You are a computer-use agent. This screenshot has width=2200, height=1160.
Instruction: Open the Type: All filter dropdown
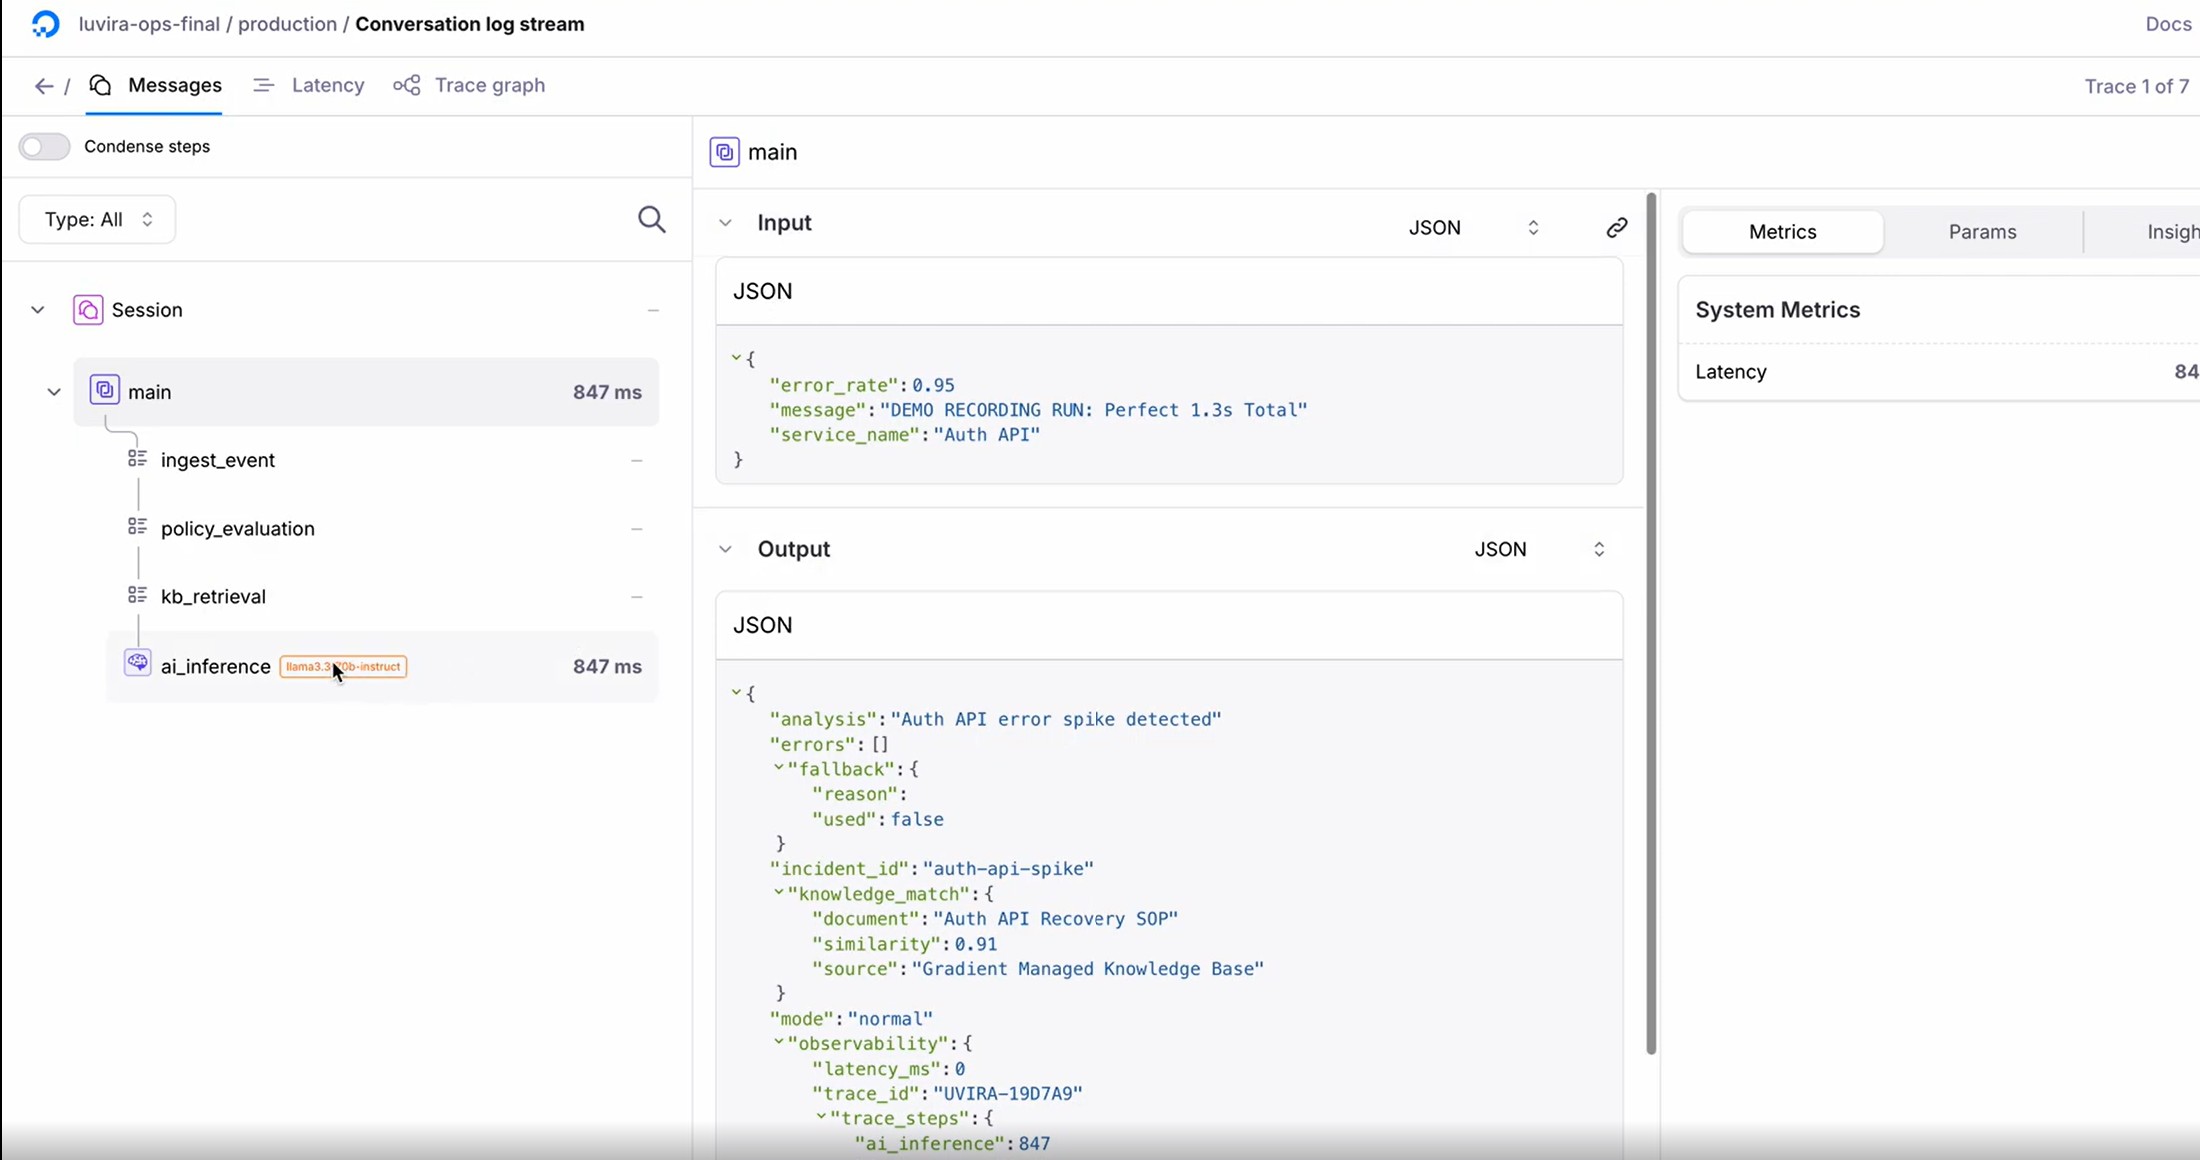pyautogui.click(x=97, y=220)
